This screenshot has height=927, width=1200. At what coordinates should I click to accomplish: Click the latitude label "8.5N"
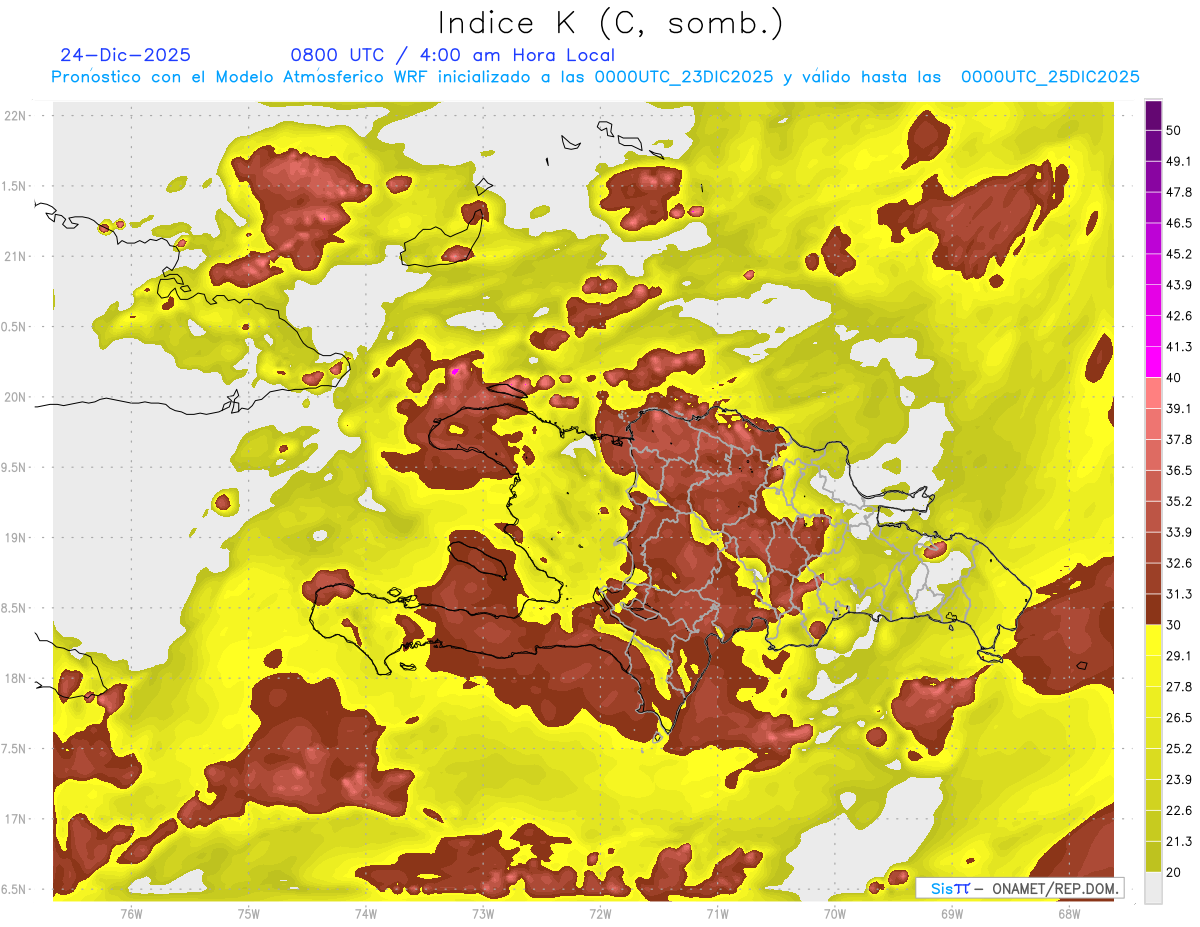pos(14,609)
